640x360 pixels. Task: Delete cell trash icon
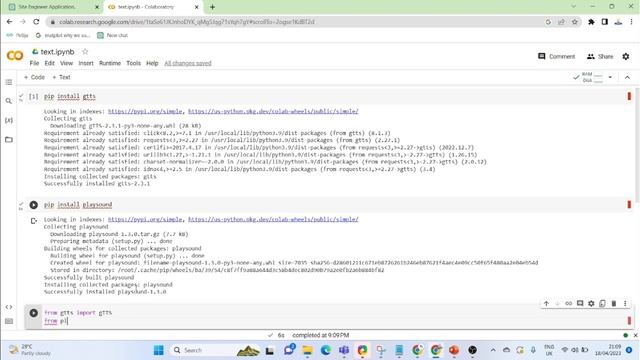613,304
